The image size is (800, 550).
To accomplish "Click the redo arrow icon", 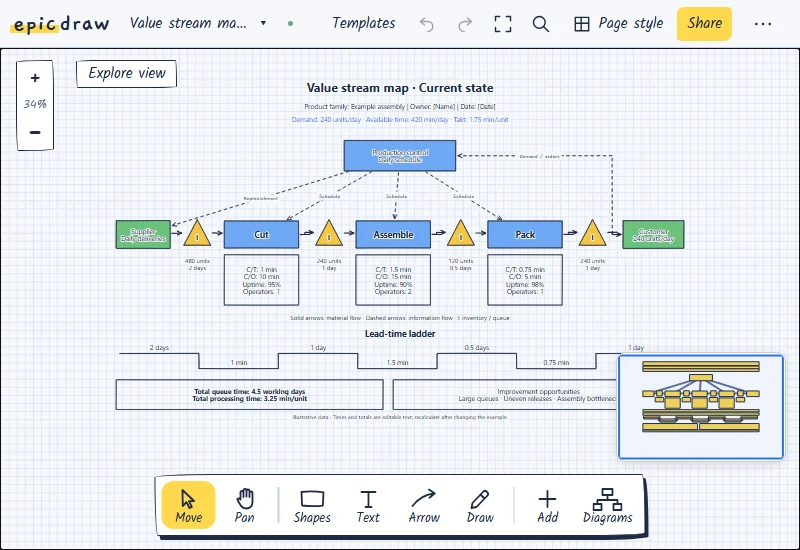I will tap(465, 24).
